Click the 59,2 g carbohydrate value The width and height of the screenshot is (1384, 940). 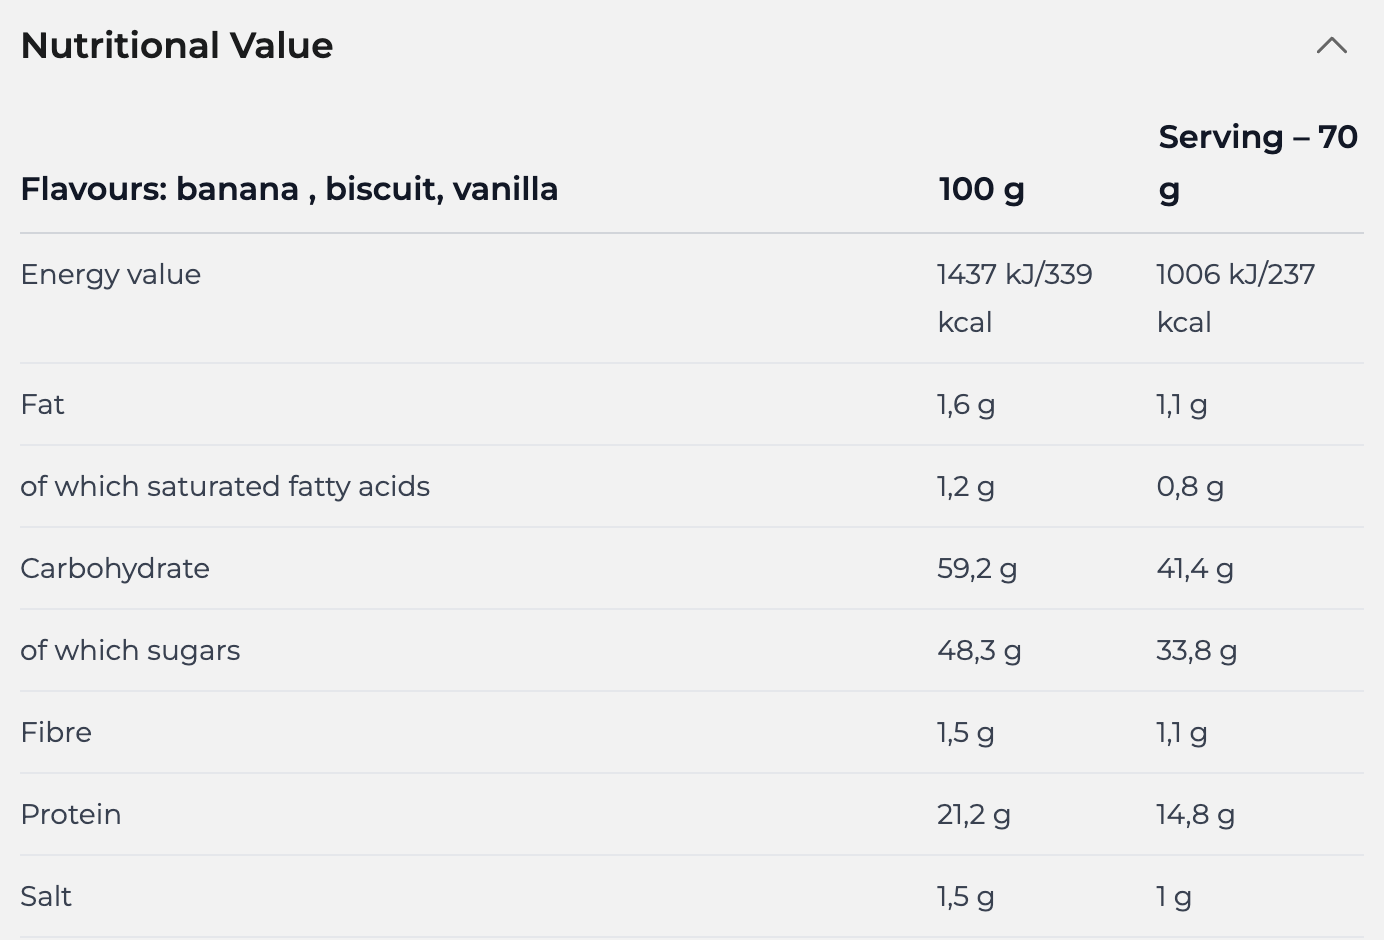976,568
